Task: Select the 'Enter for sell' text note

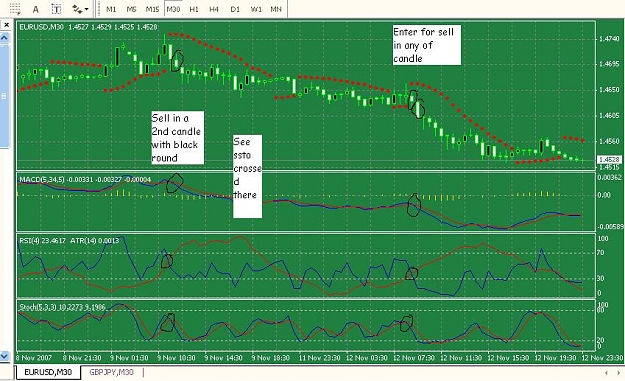Action: [x=426, y=45]
